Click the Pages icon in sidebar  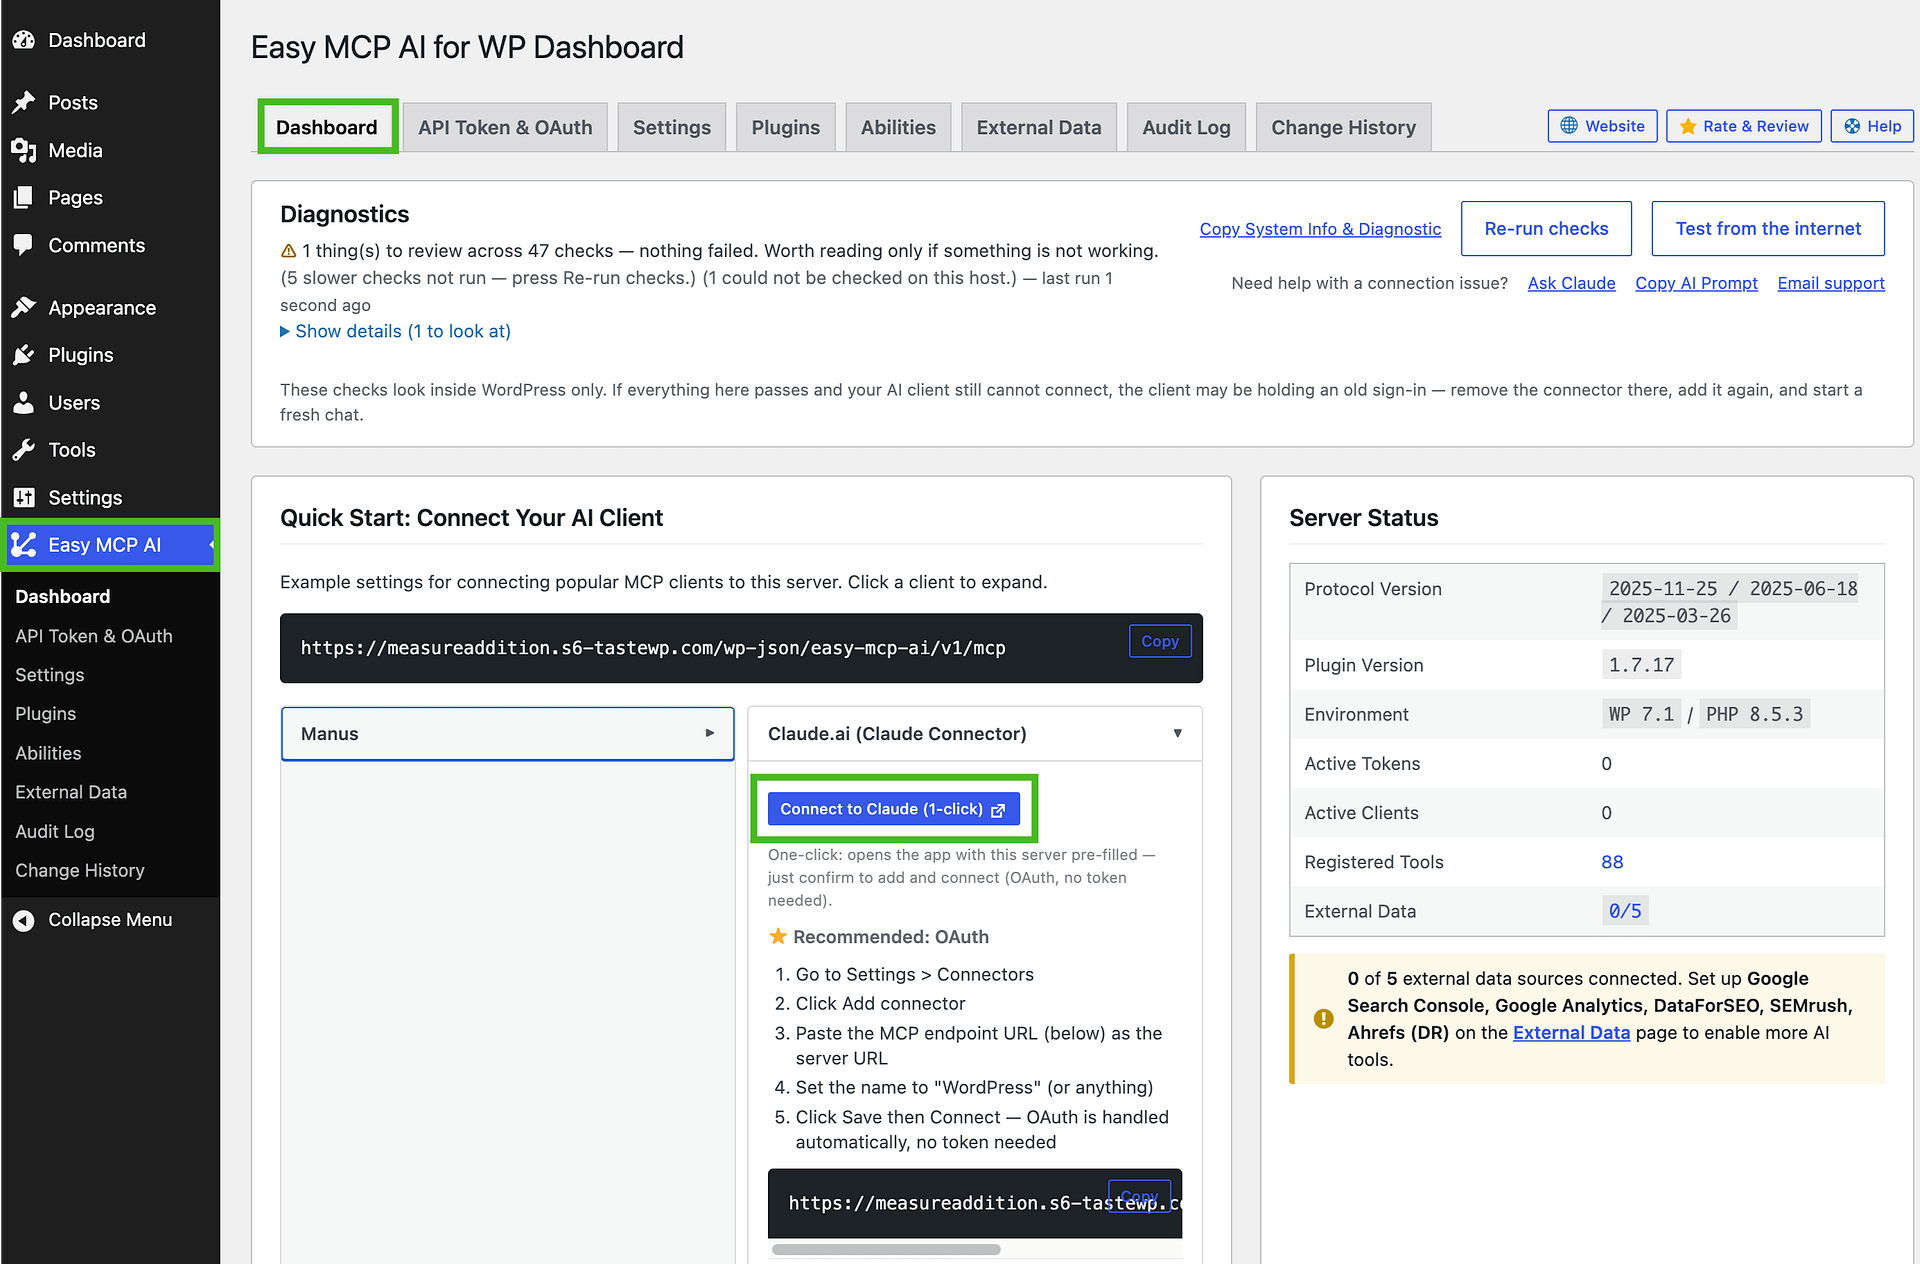24,197
